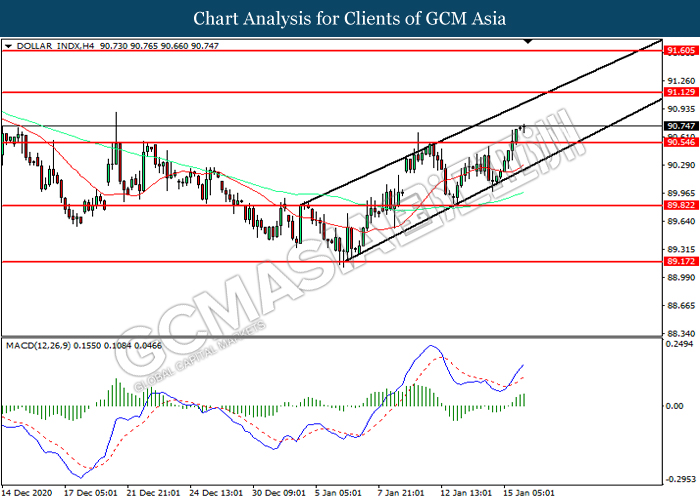Click the 30 Dec 09:01 date label
The image size is (700, 500).
[x=277, y=492]
